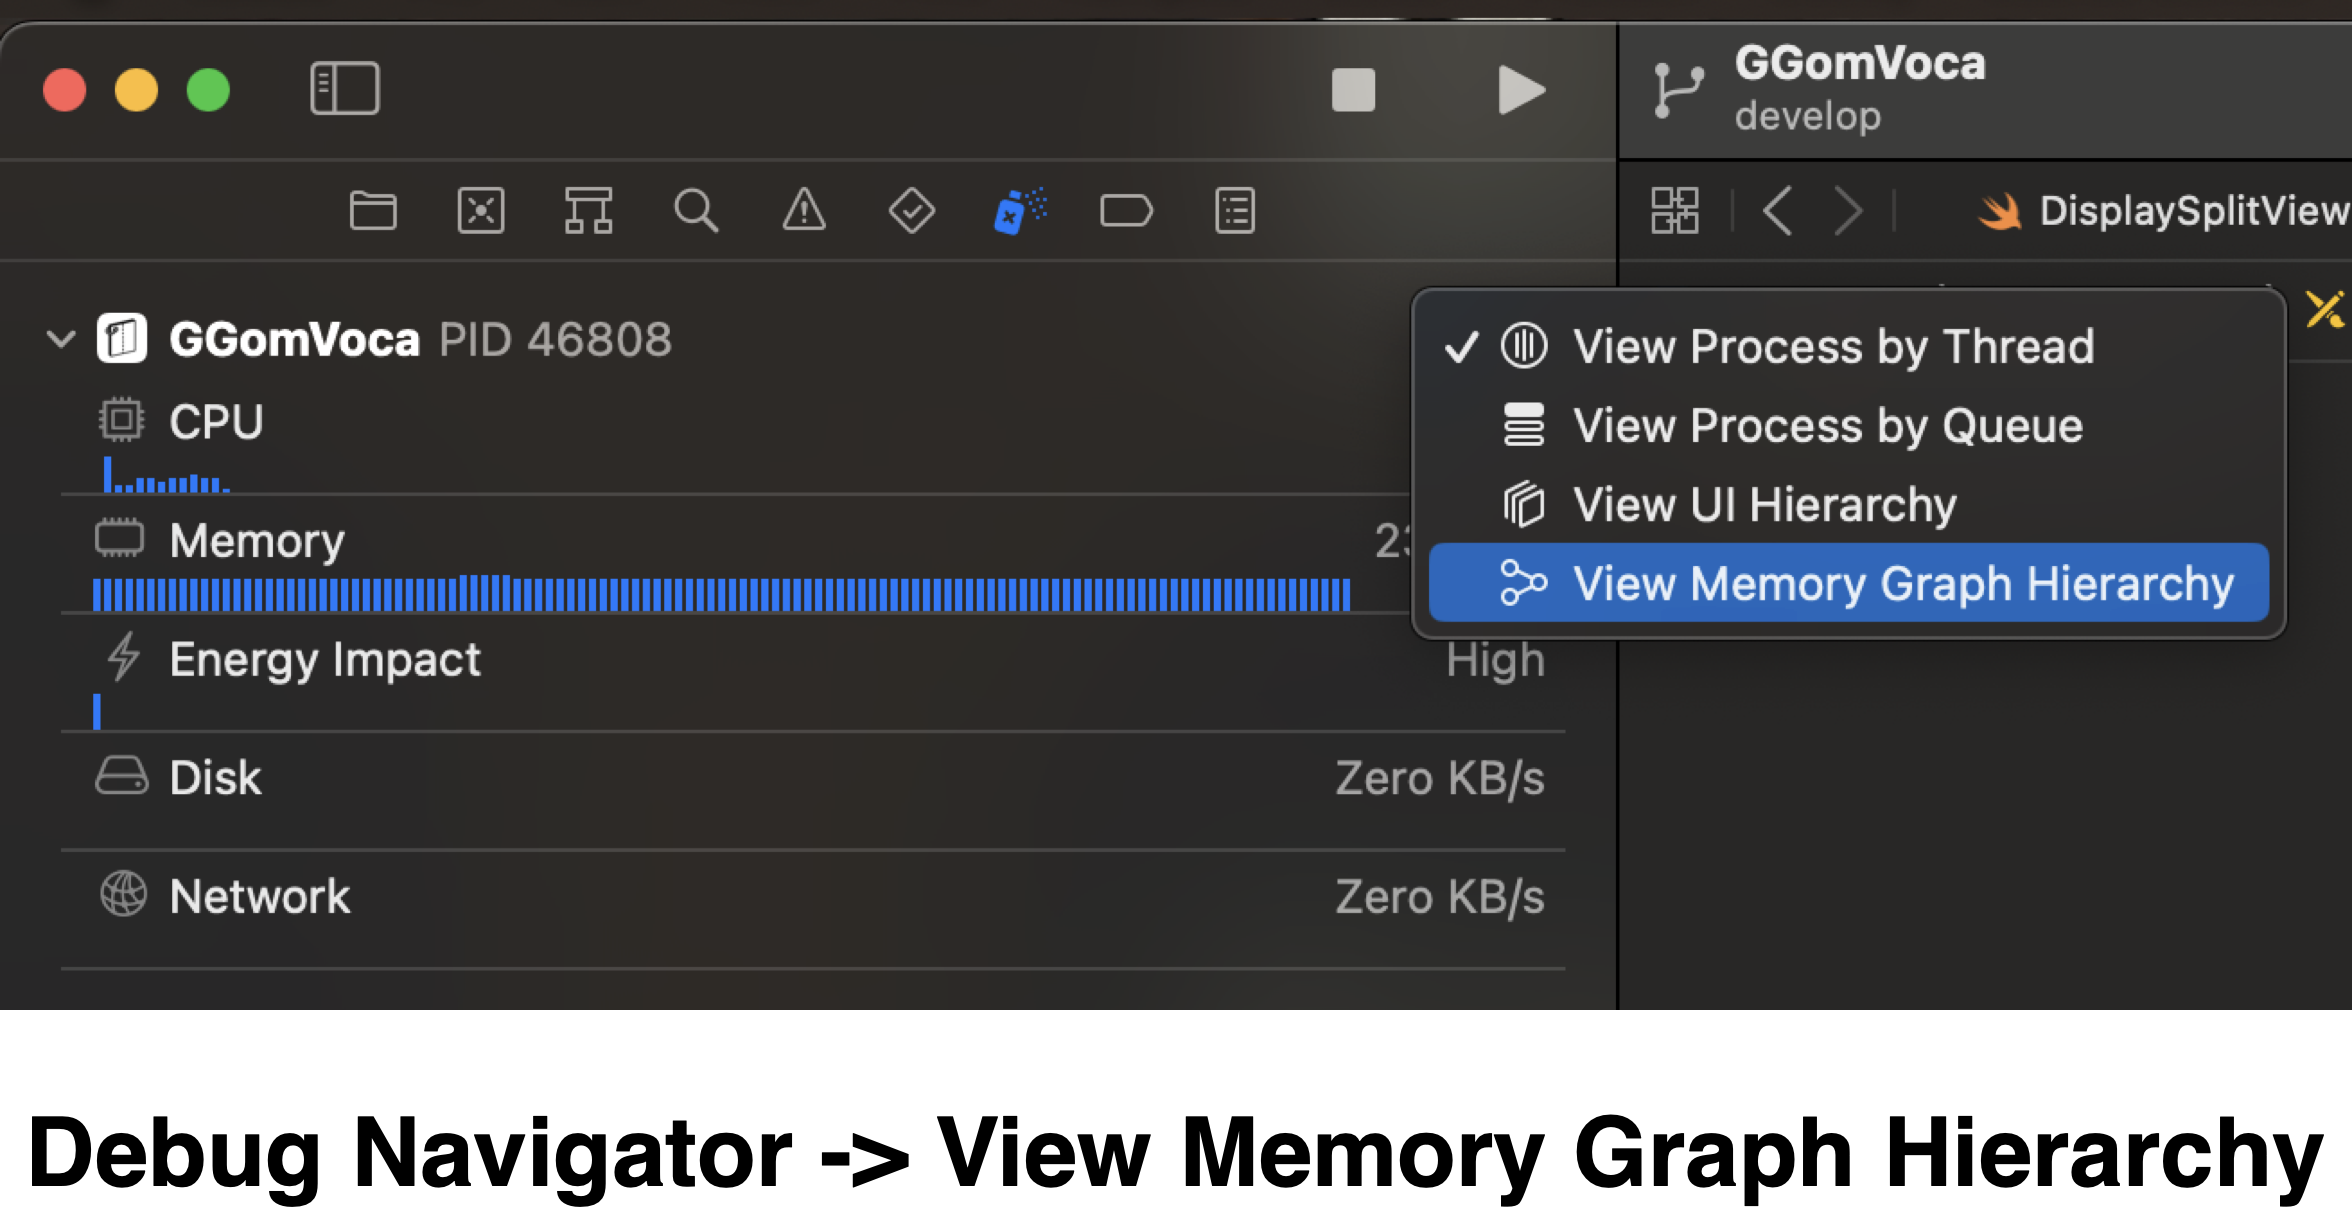Stop the running app
The image size is (2352, 1224).
pos(1353,90)
